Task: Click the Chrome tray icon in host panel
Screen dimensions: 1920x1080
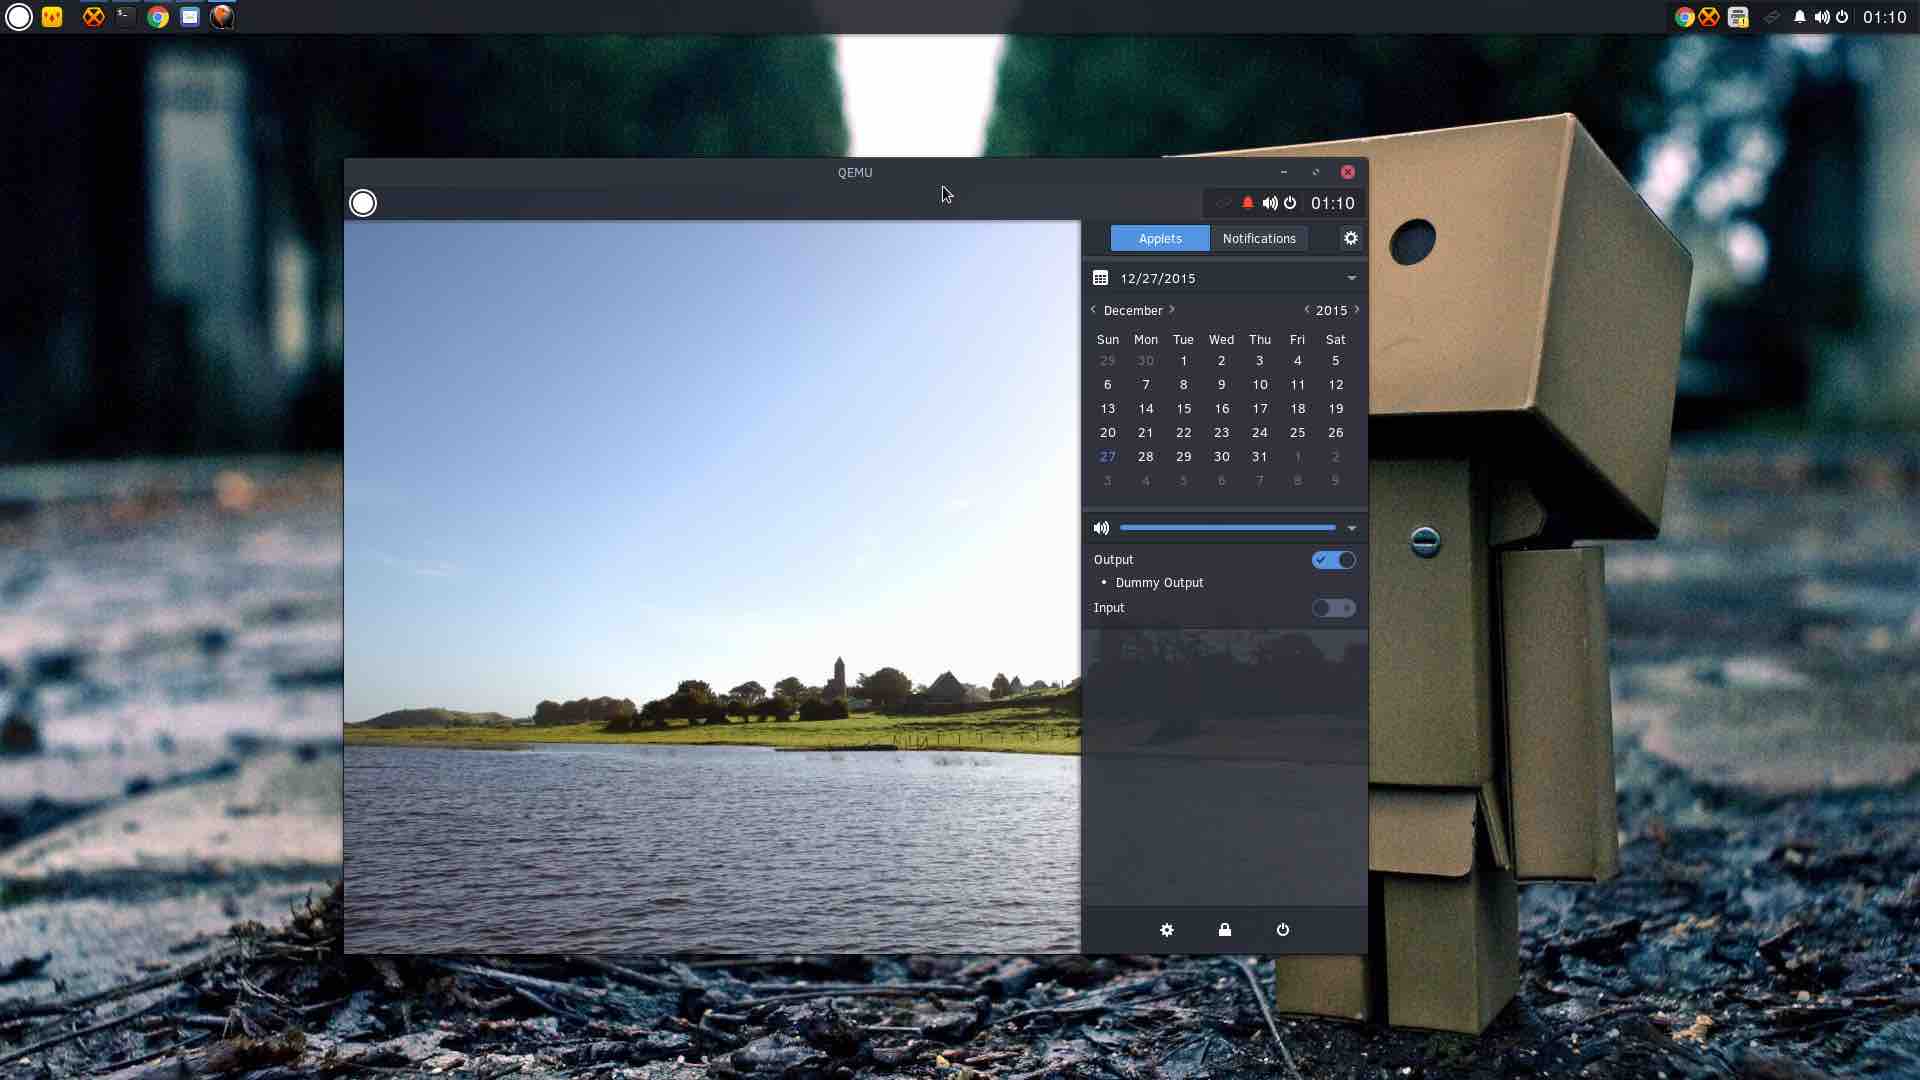Action: pos(1684,17)
